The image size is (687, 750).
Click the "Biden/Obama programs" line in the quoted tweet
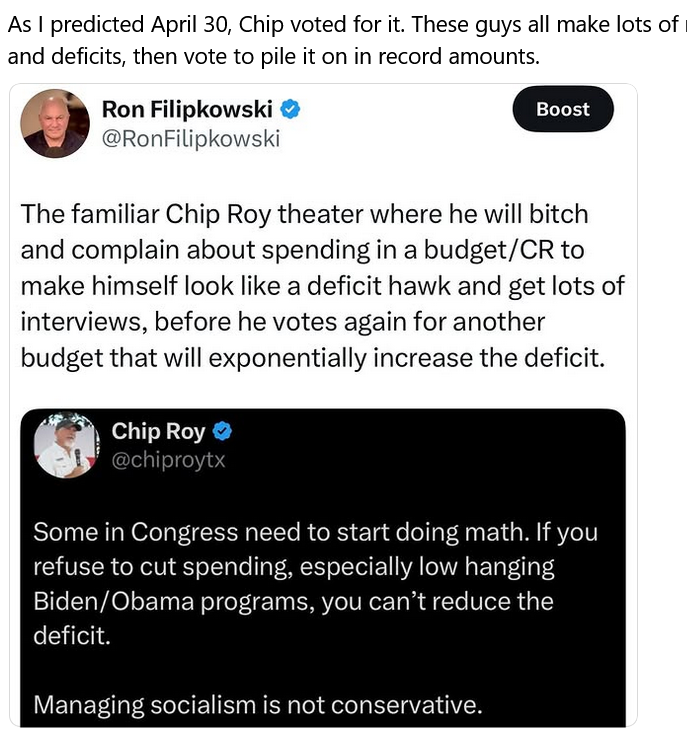293,602
